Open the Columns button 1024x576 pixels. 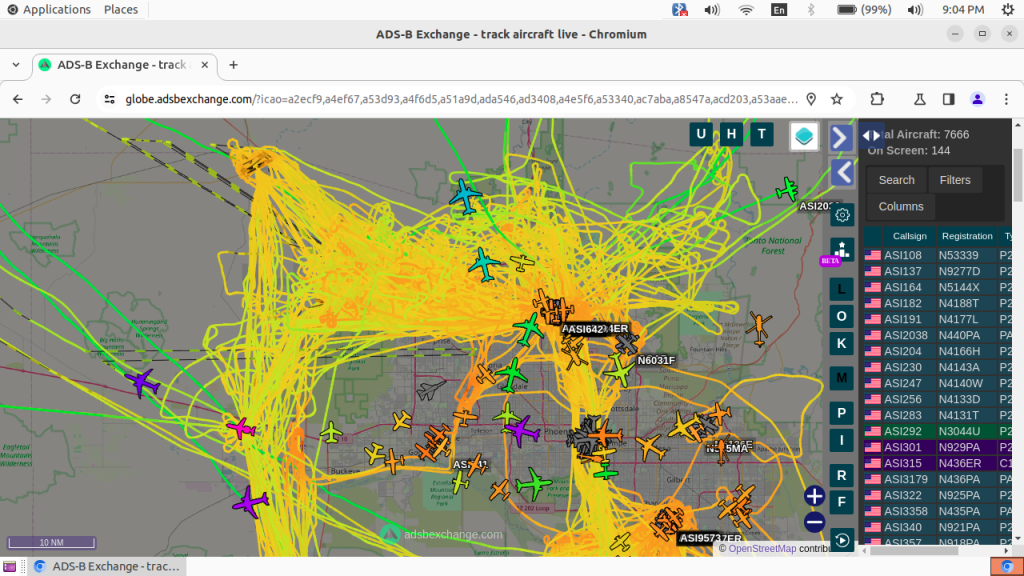coord(901,206)
